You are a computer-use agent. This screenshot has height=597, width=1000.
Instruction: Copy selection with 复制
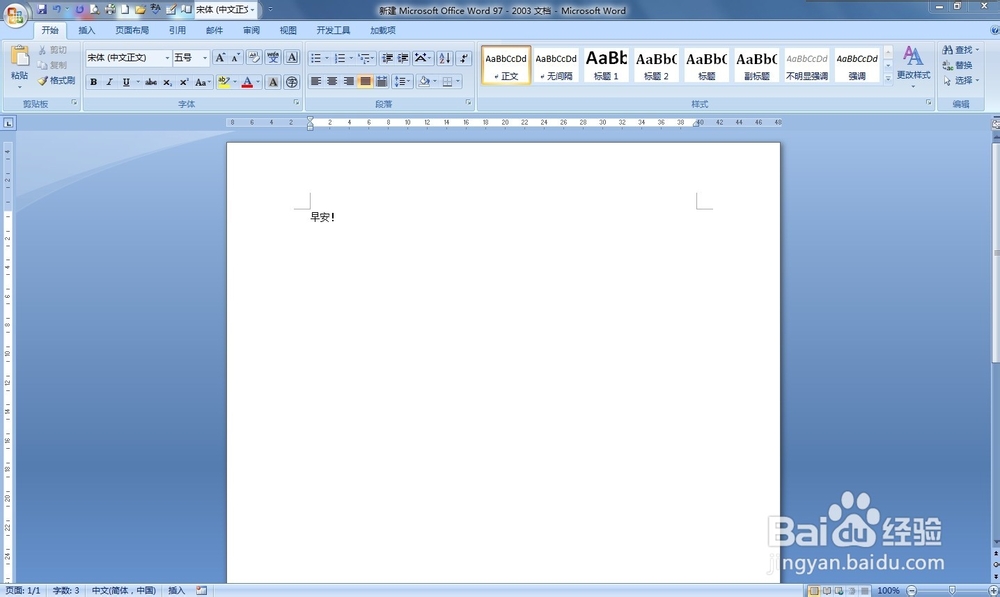click(52, 65)
